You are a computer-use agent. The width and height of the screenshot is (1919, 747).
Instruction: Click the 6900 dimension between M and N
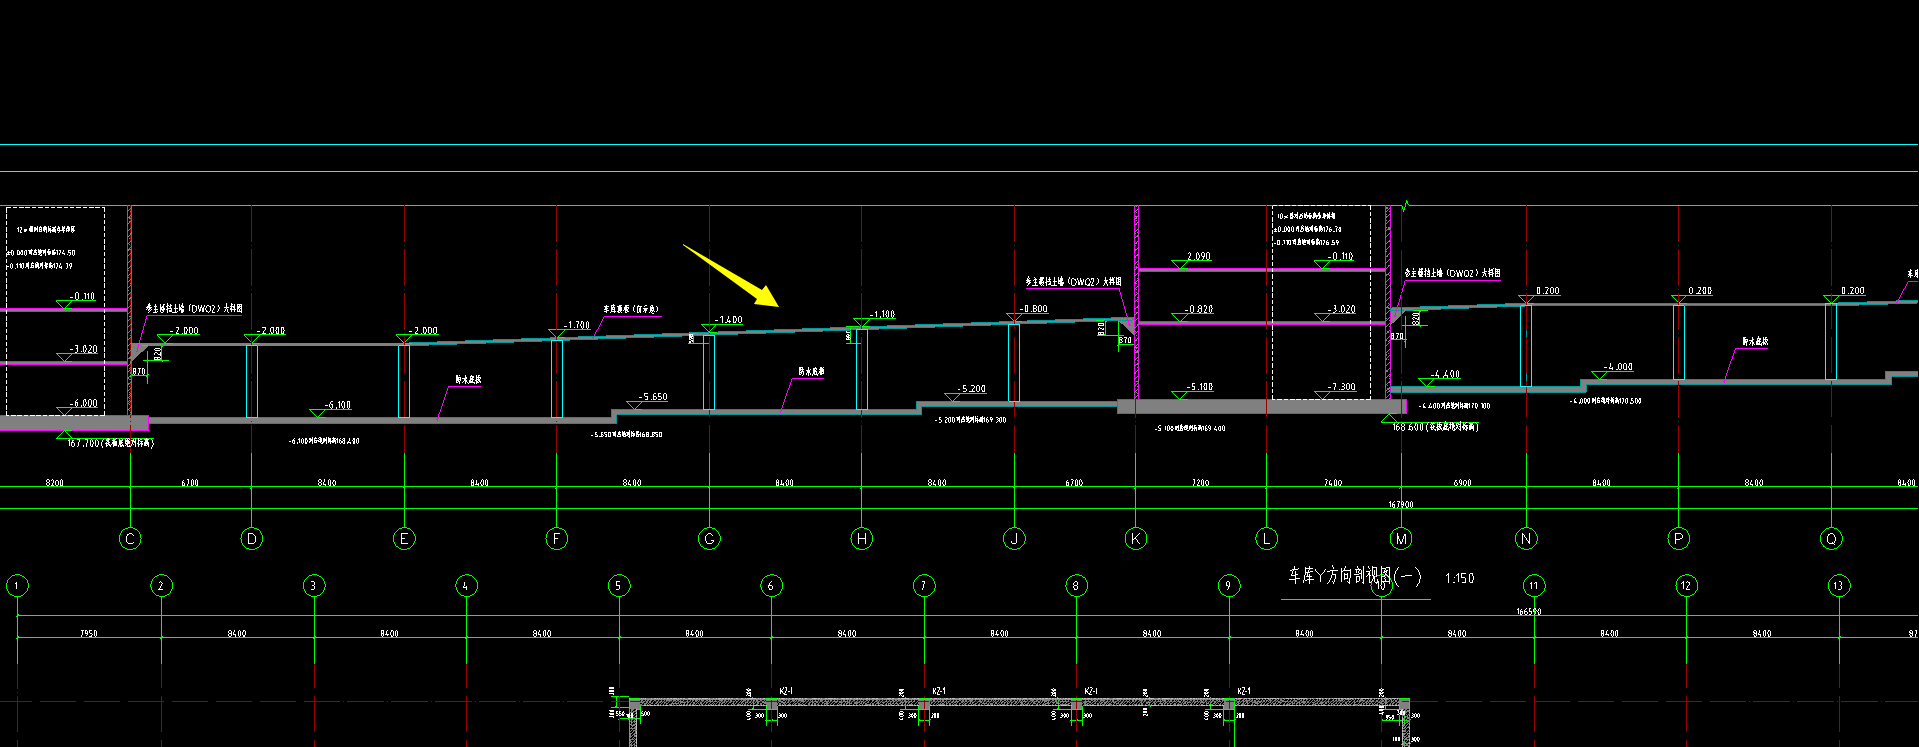[1462, 483]
